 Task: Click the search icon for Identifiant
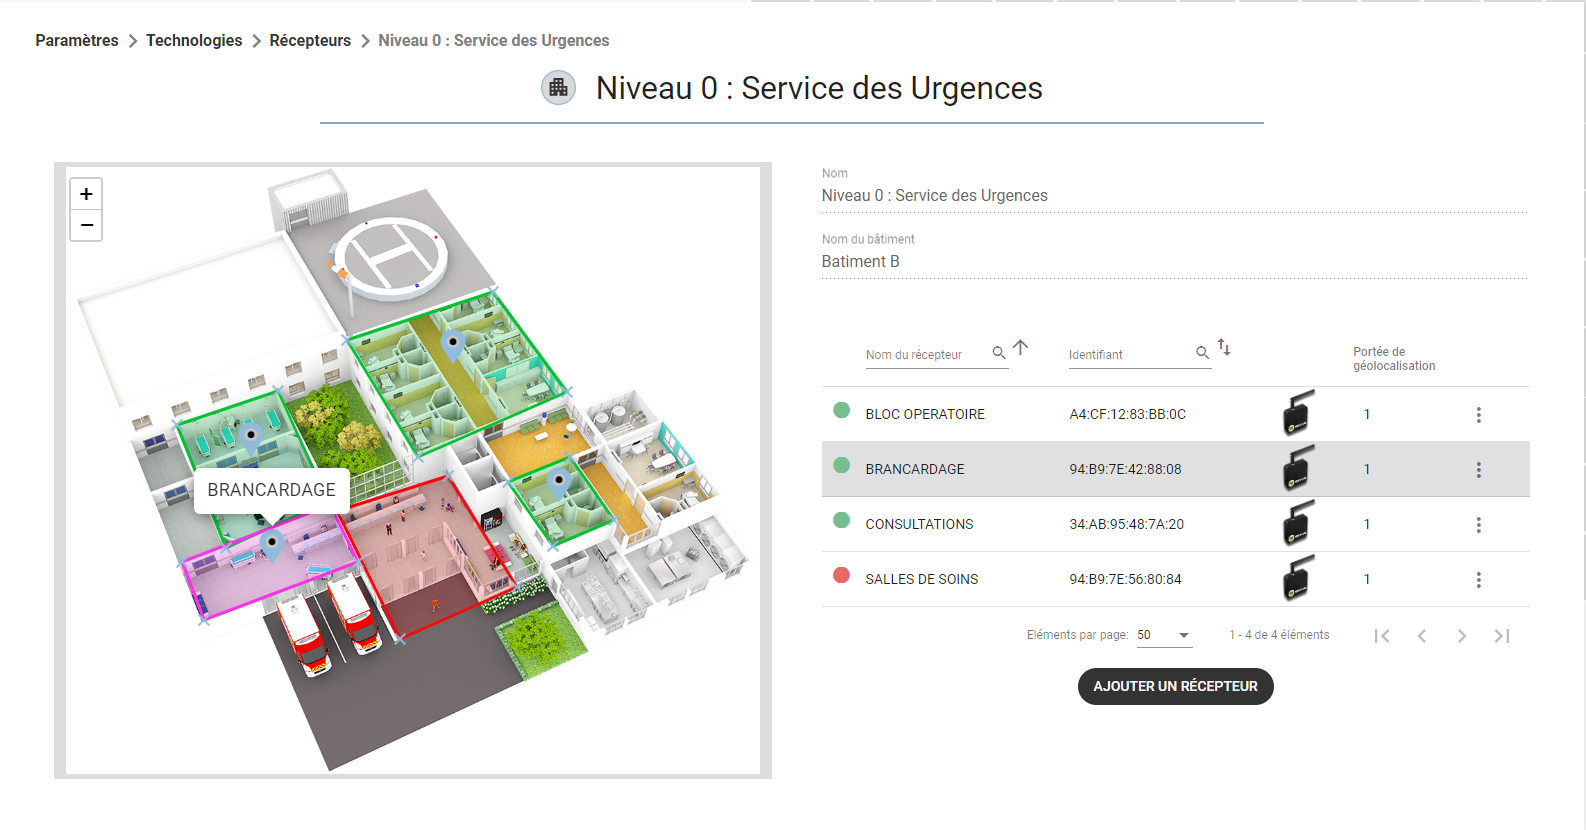coord(1202,353)
